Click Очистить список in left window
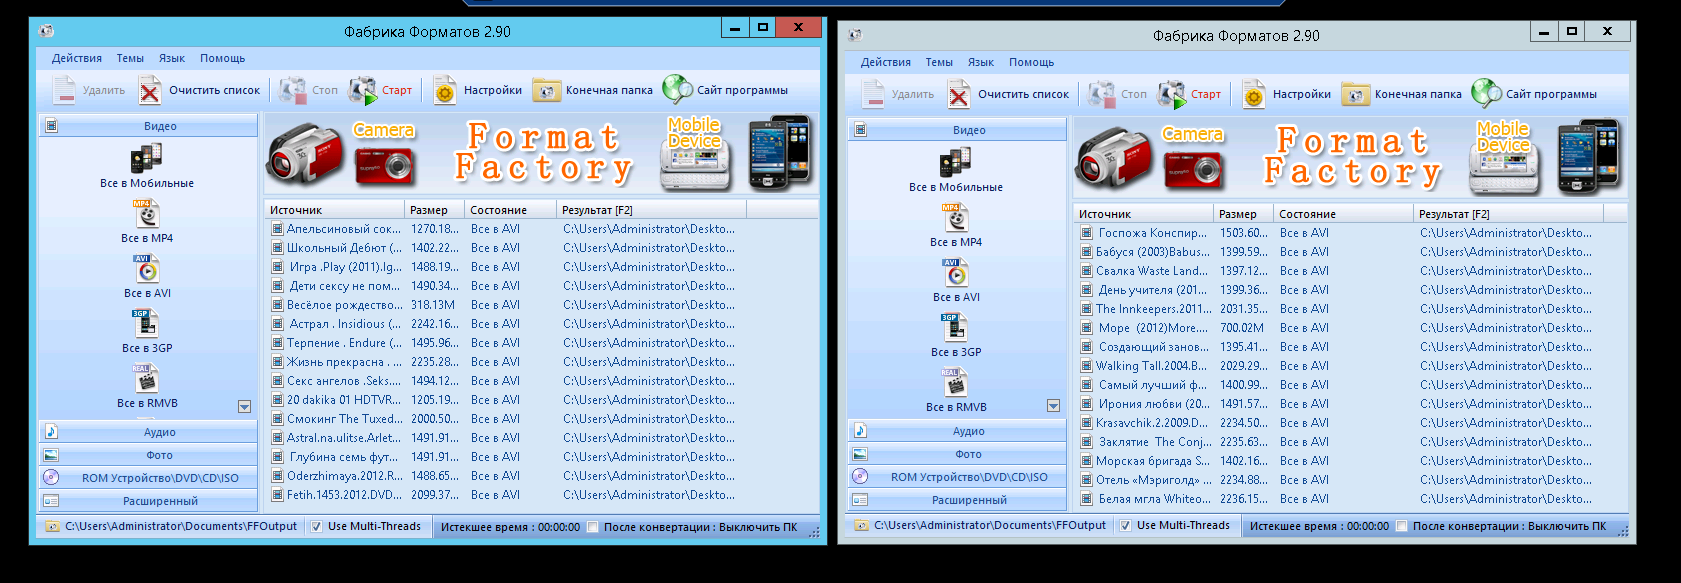Viewport: 1681px width, 583px height. tap(200, 90)
